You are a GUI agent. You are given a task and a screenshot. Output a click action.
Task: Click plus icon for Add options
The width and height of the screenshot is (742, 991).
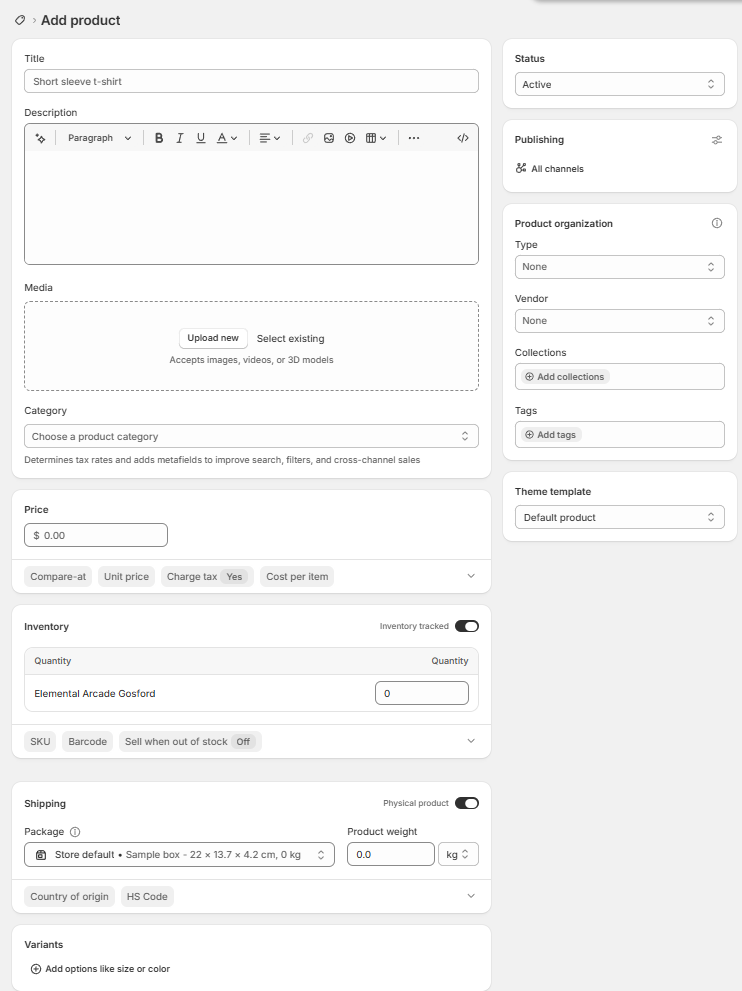click(36, 969)
